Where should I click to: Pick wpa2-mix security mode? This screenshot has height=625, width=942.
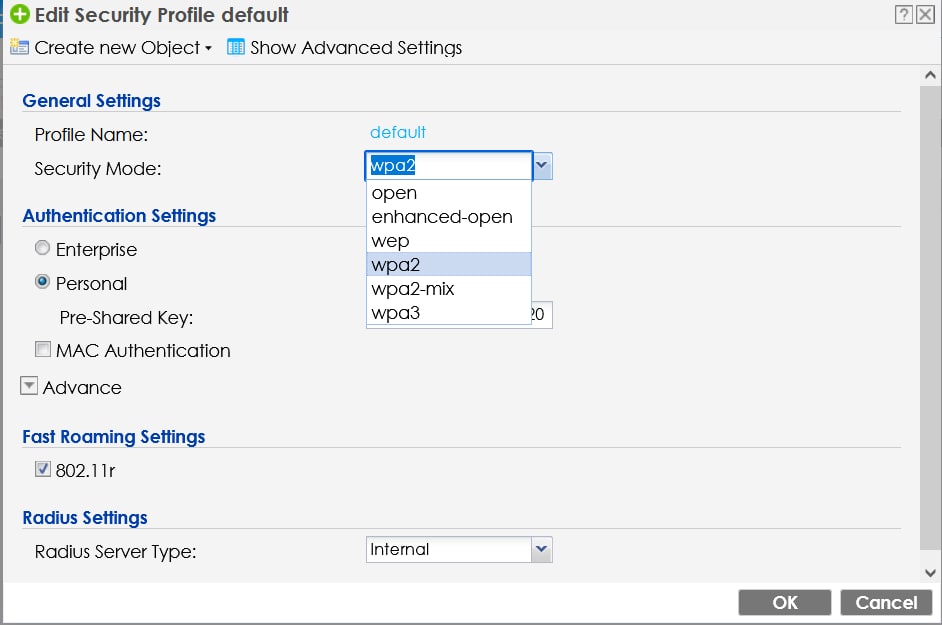coord(413,289)
